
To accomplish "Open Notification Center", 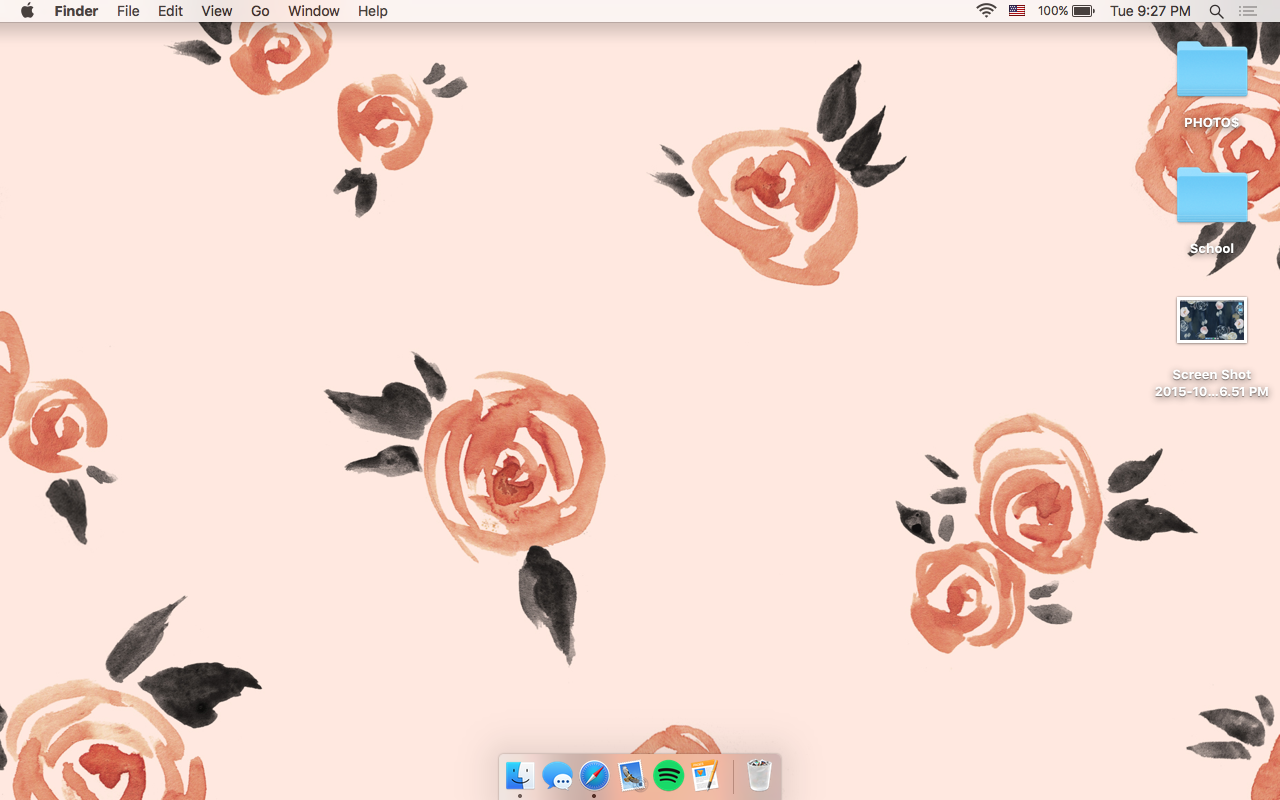I will click(x=1247, y=11).
